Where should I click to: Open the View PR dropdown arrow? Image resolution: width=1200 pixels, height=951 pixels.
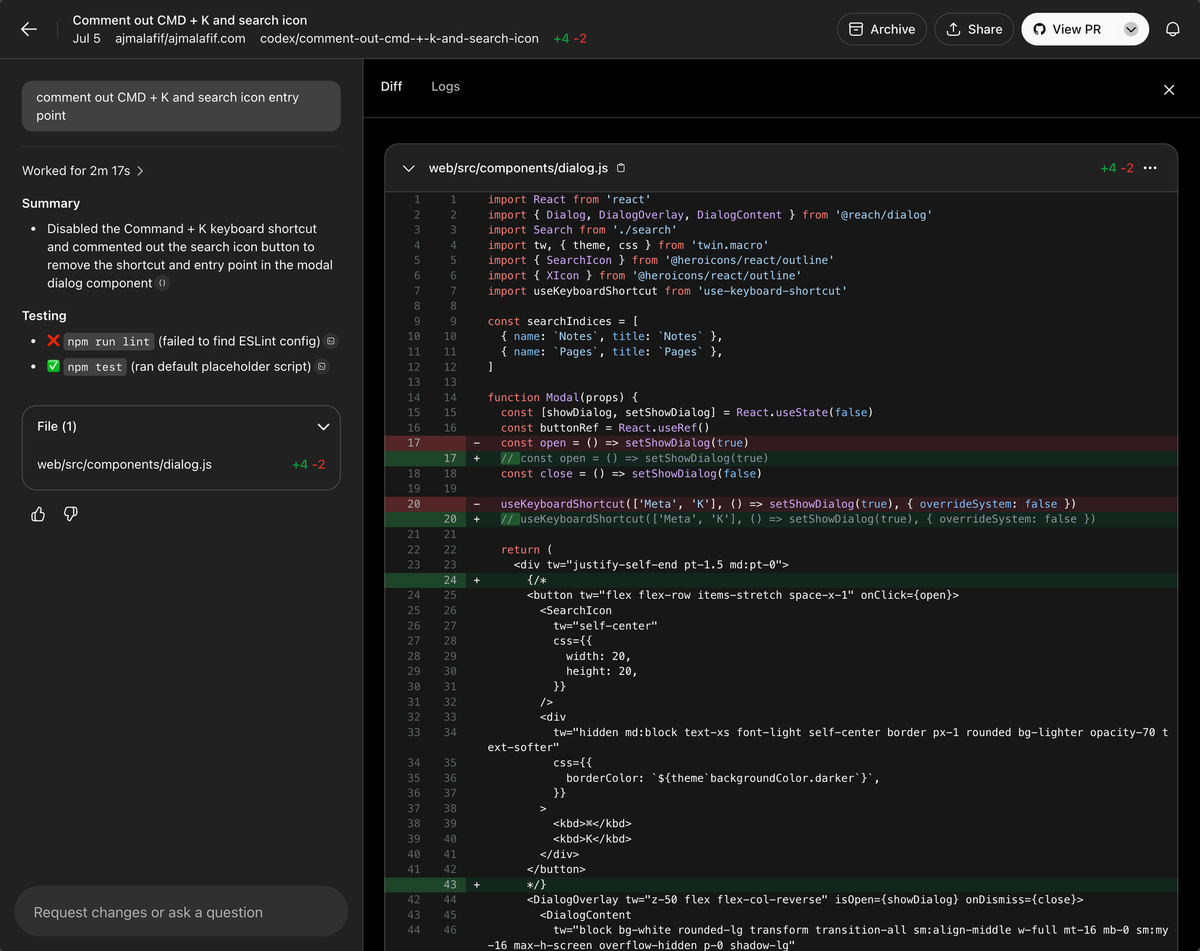[x=1131, y=29]
